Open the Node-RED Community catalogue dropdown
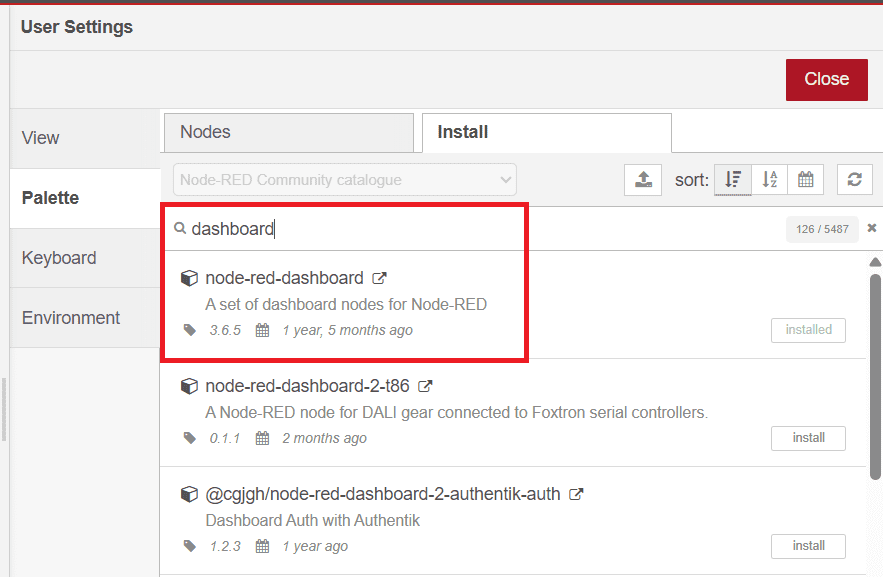Screen dimensions: 883x577 click(x=344, y=179)
